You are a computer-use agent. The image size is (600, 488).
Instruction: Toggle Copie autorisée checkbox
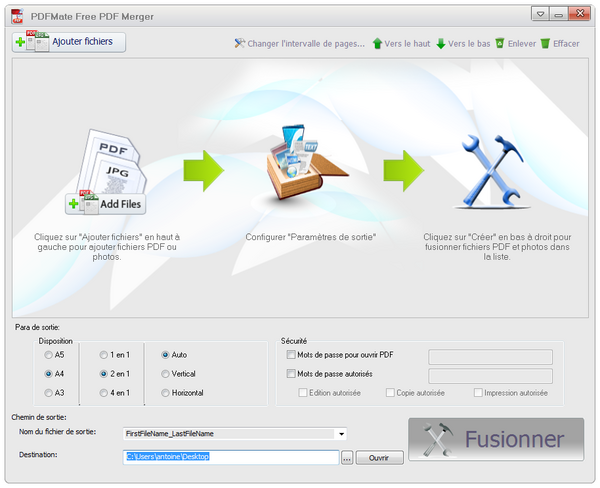(x=390, y=393)
